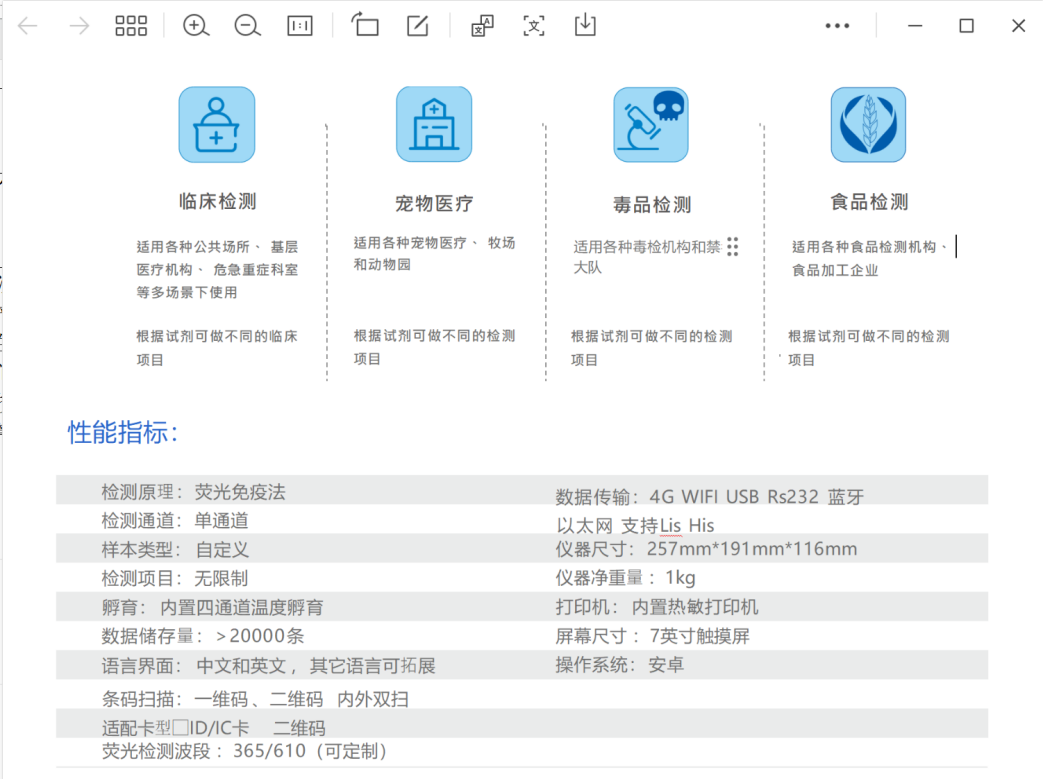Click the 食品检测 wheat leaf icon
Screen dimensions: 1043x779
pos(868,125)
